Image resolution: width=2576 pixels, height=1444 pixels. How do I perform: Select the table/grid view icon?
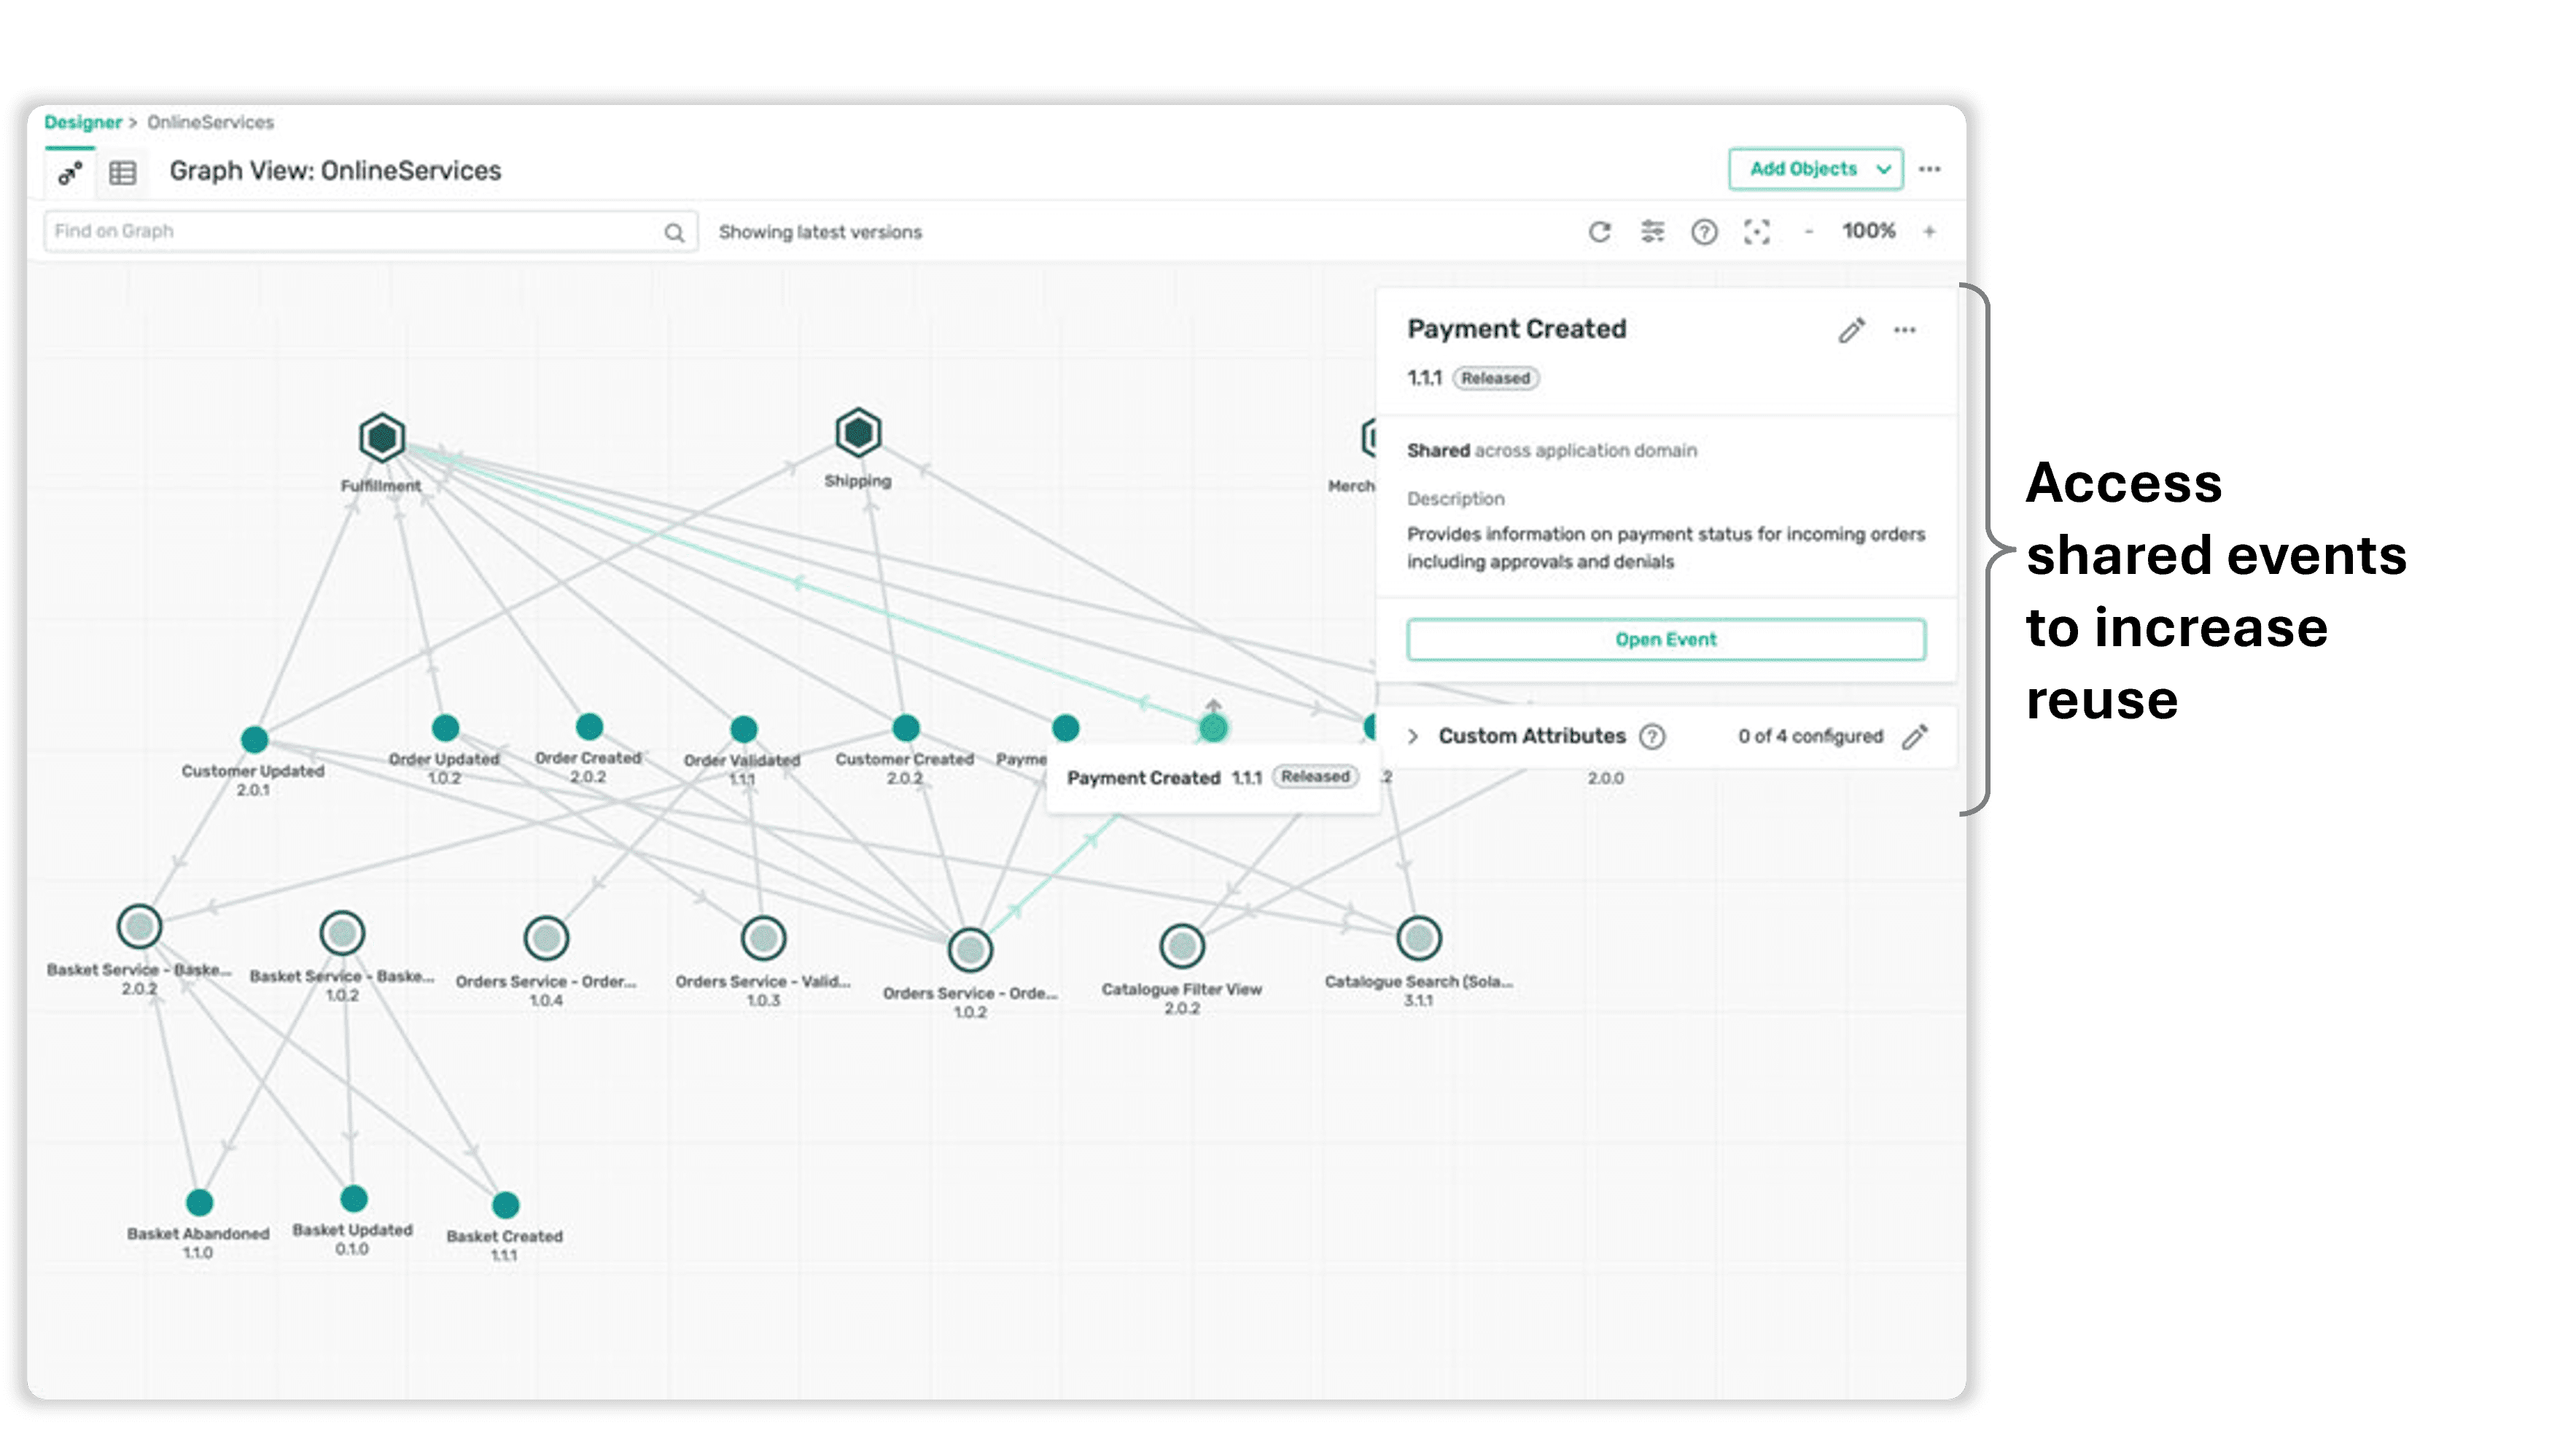click(x=124, y=171)
